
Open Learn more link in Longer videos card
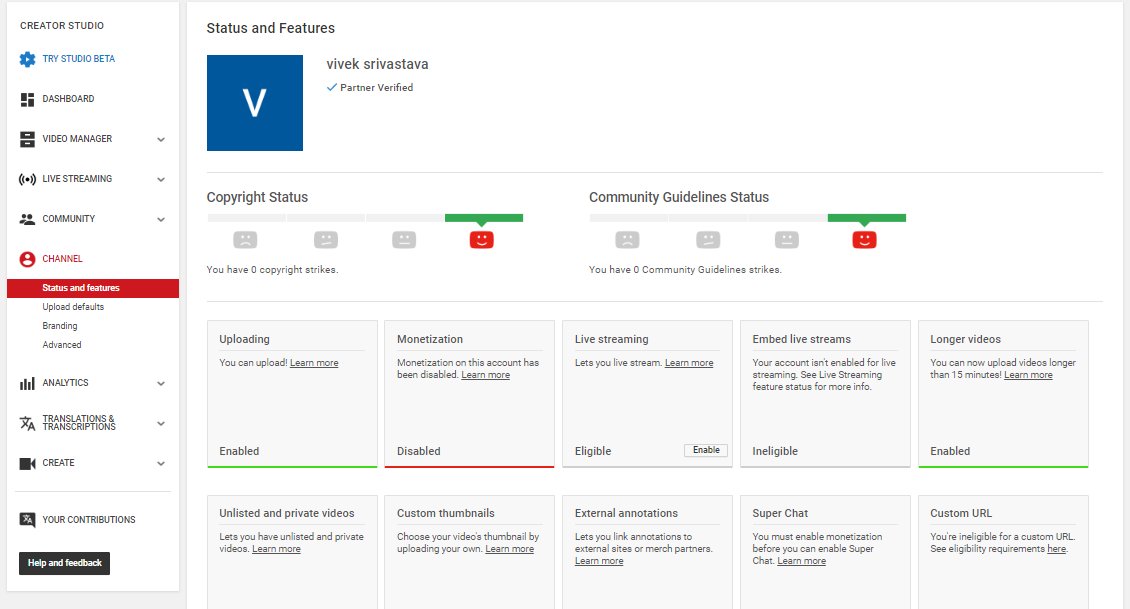(x=1028, y=375)
